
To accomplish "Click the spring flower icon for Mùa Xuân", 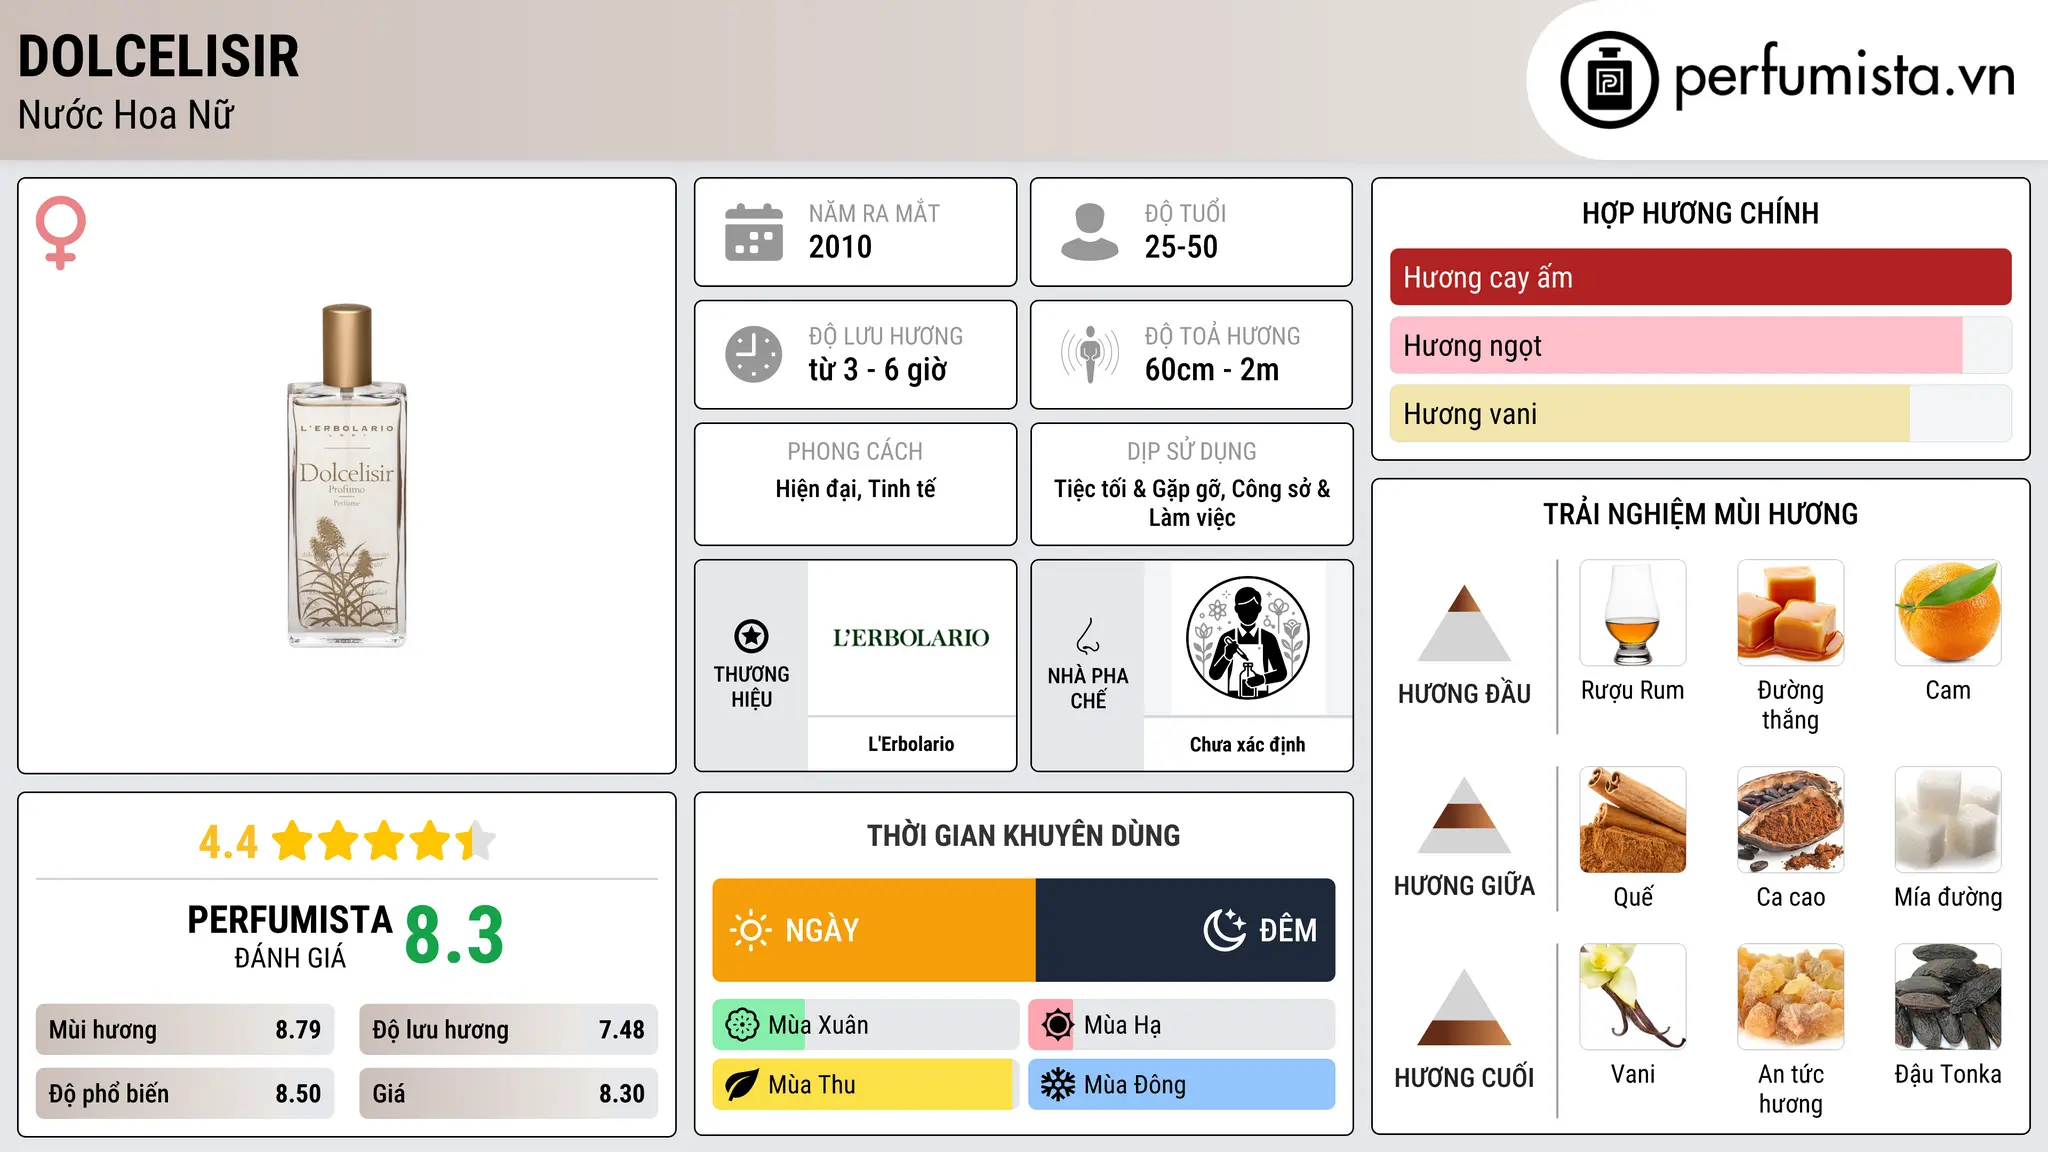I will coord(742,1025).
